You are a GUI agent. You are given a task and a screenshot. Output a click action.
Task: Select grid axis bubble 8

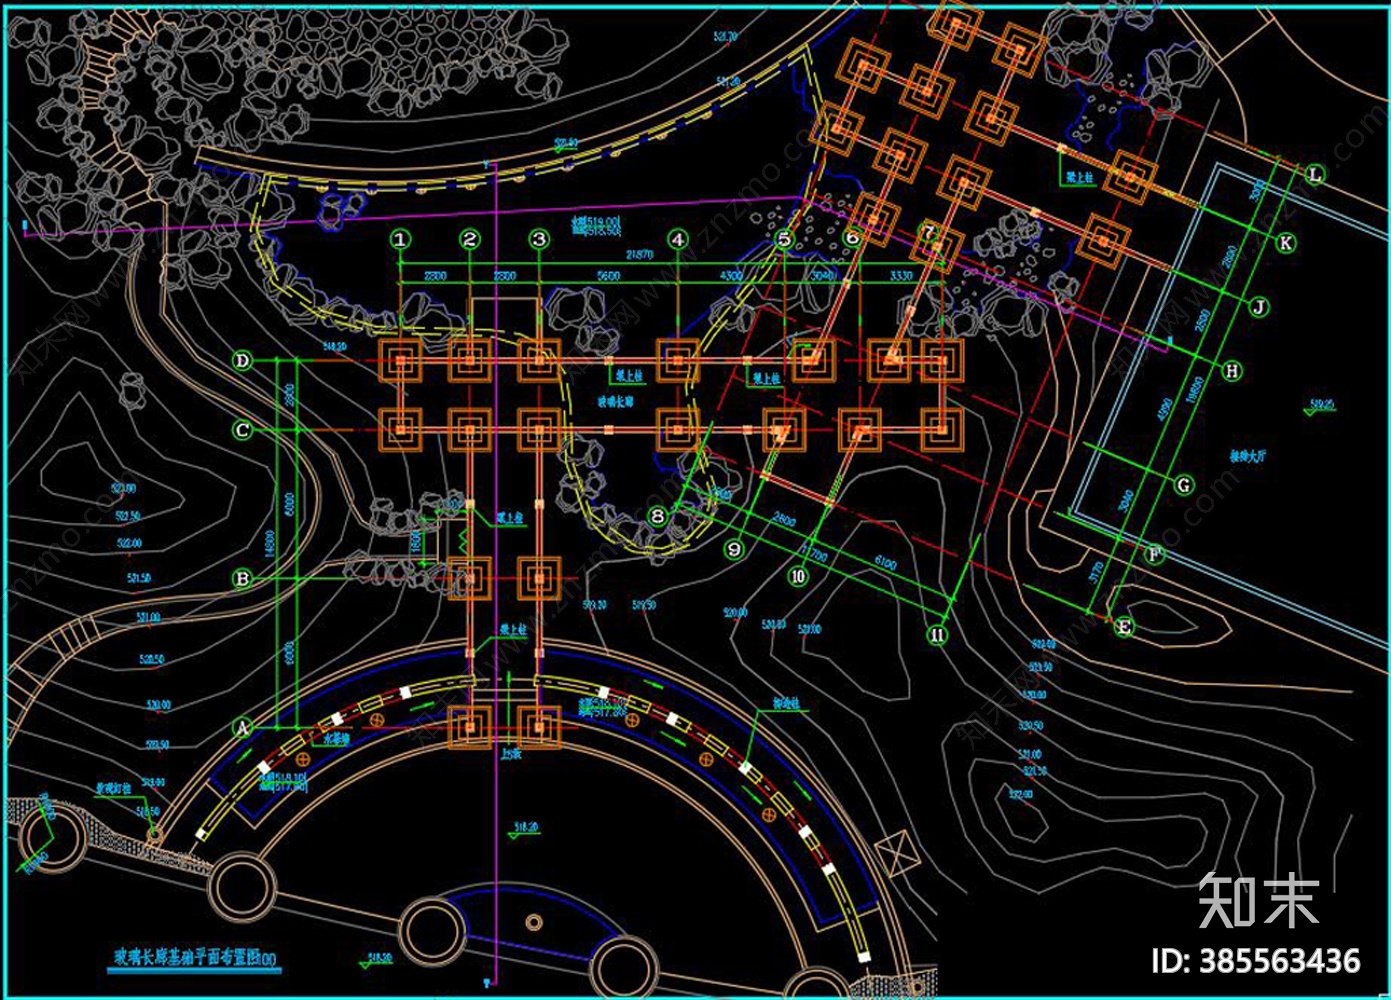(657, 516)
